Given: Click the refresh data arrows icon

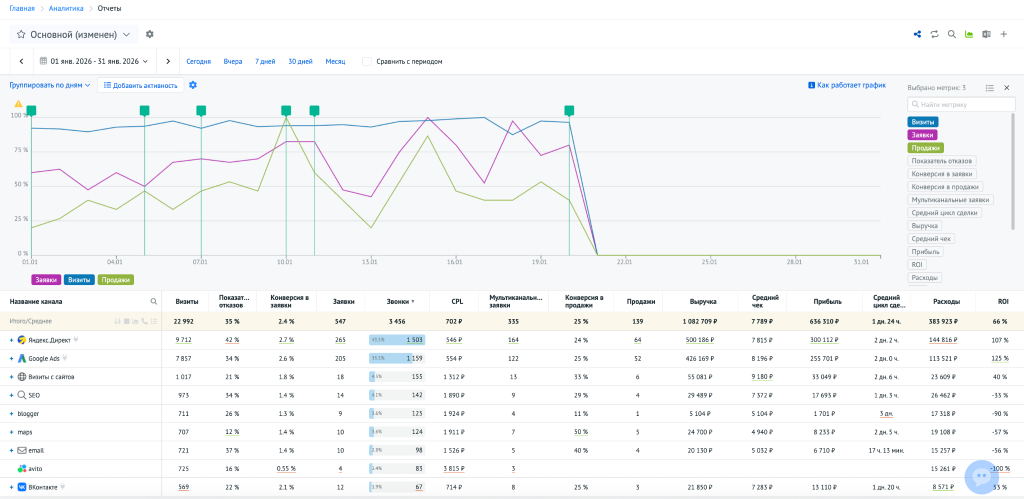Looking at the screenshot, I should (x=934, y=34).
